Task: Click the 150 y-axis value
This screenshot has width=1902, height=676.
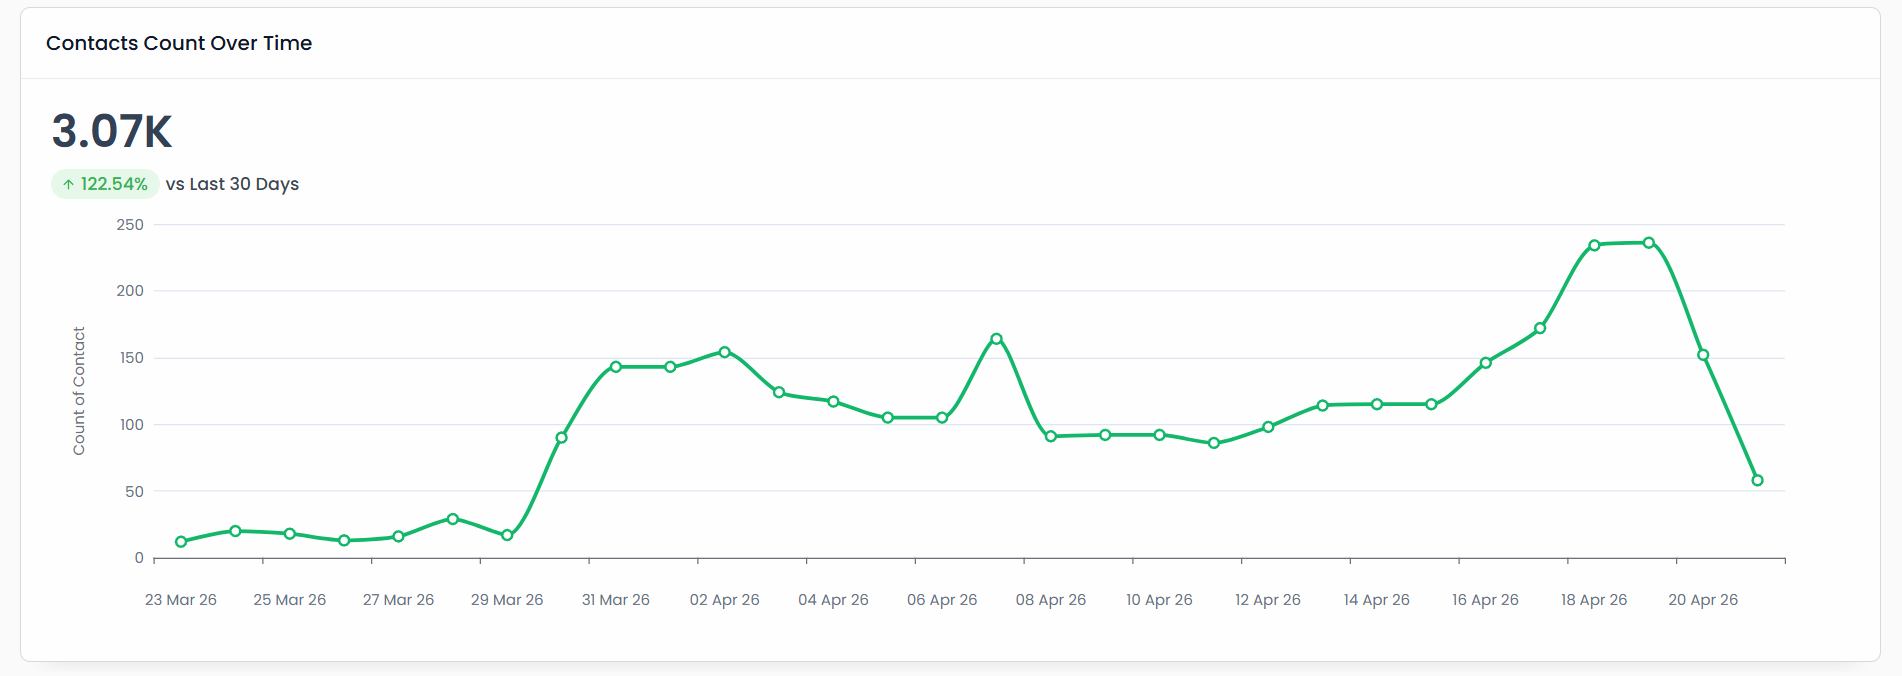Action: (x=131, y=358)
